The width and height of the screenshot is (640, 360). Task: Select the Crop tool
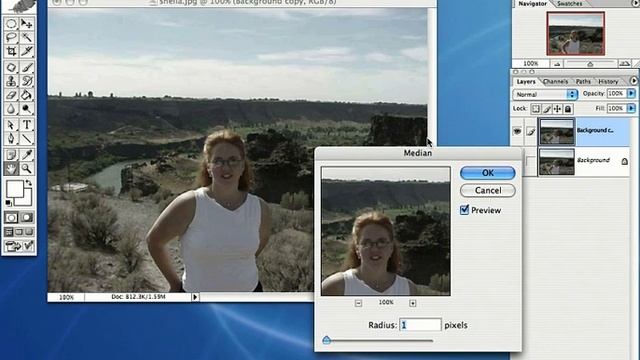[11, 51]
